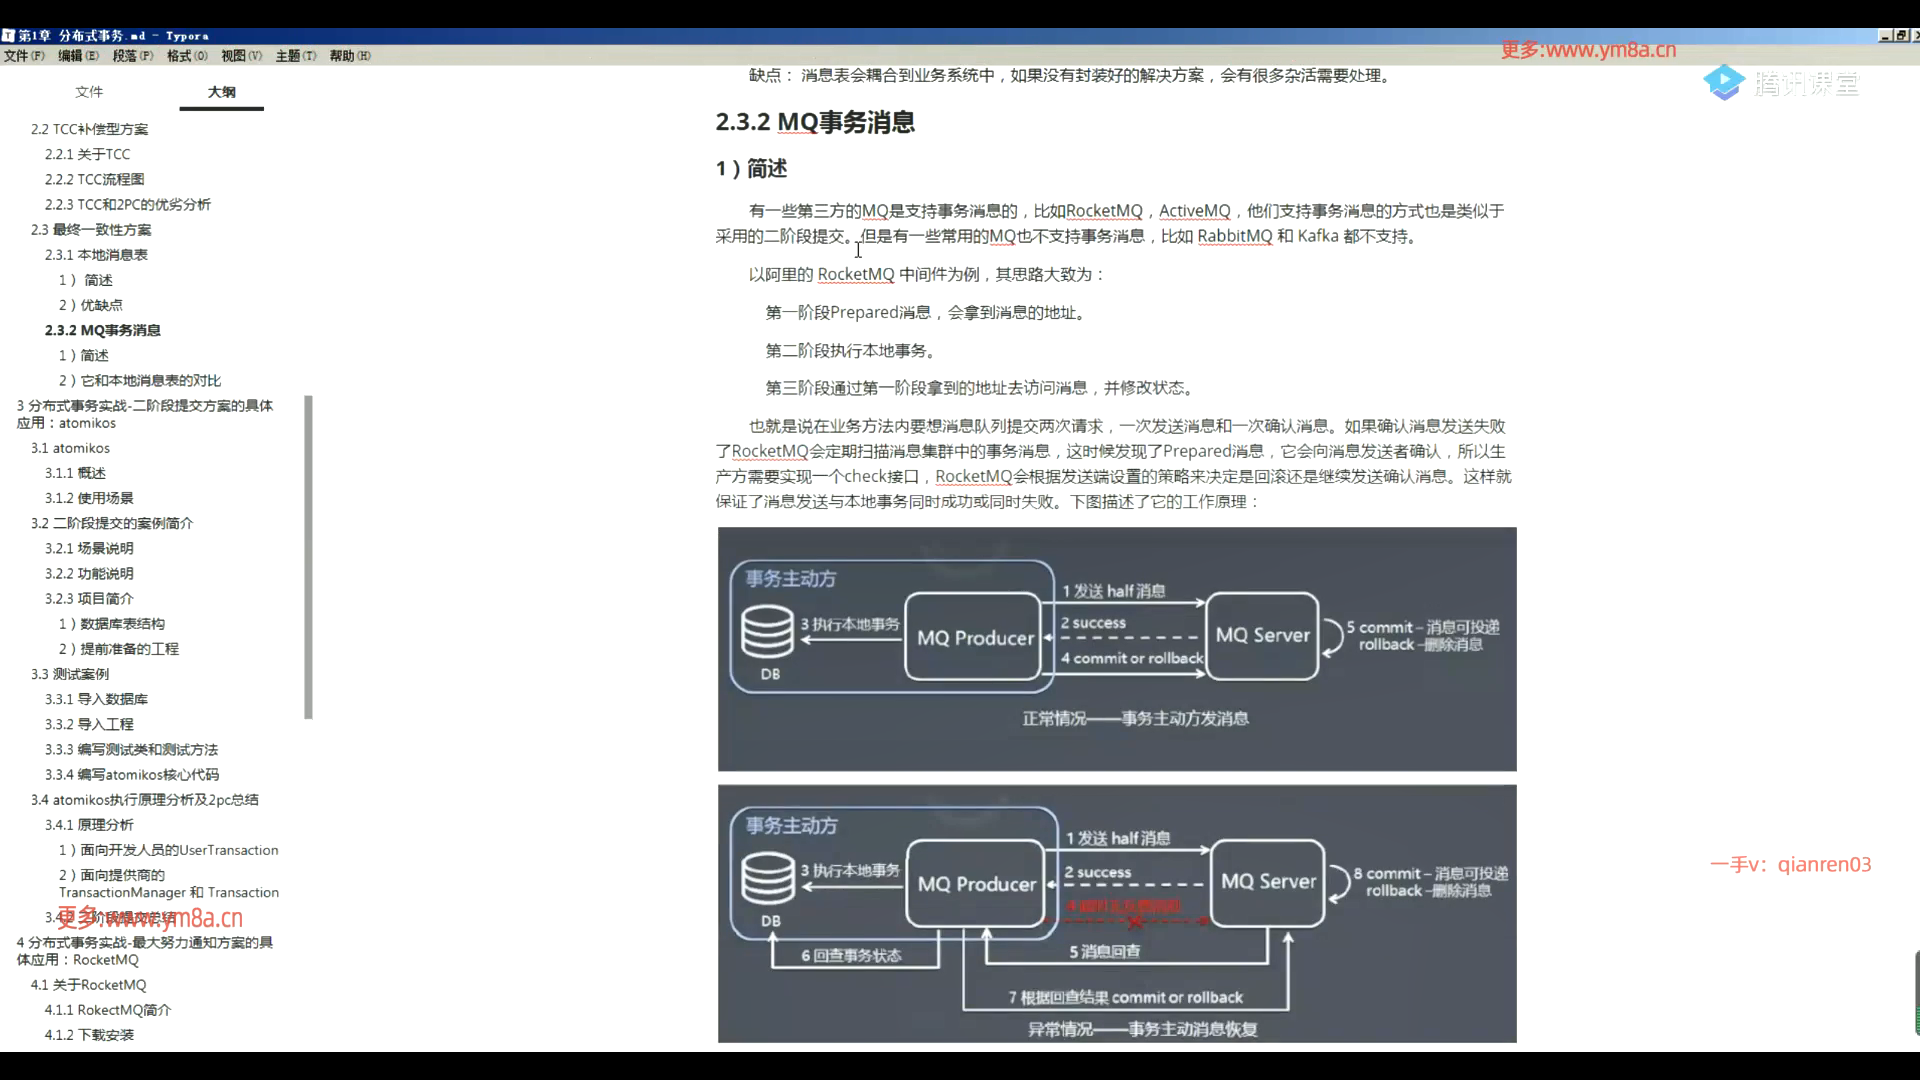
Task: Jump to 2.2 TCC补偿型方案 in outline
Action: click(89, 129)
